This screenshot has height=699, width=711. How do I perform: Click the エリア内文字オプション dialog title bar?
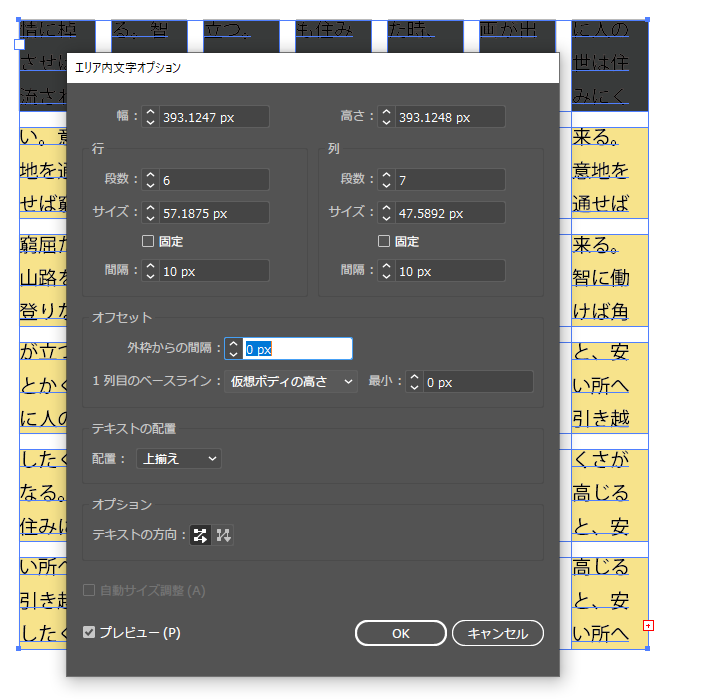313,68
